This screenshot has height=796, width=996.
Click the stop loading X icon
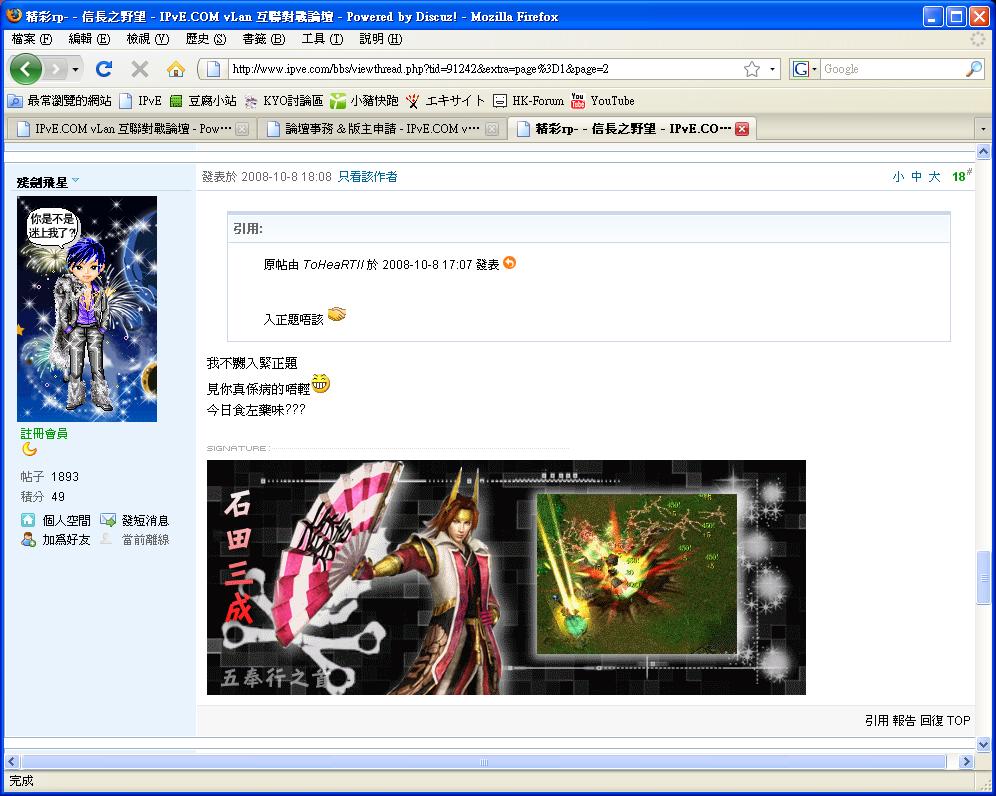[140, 69]
